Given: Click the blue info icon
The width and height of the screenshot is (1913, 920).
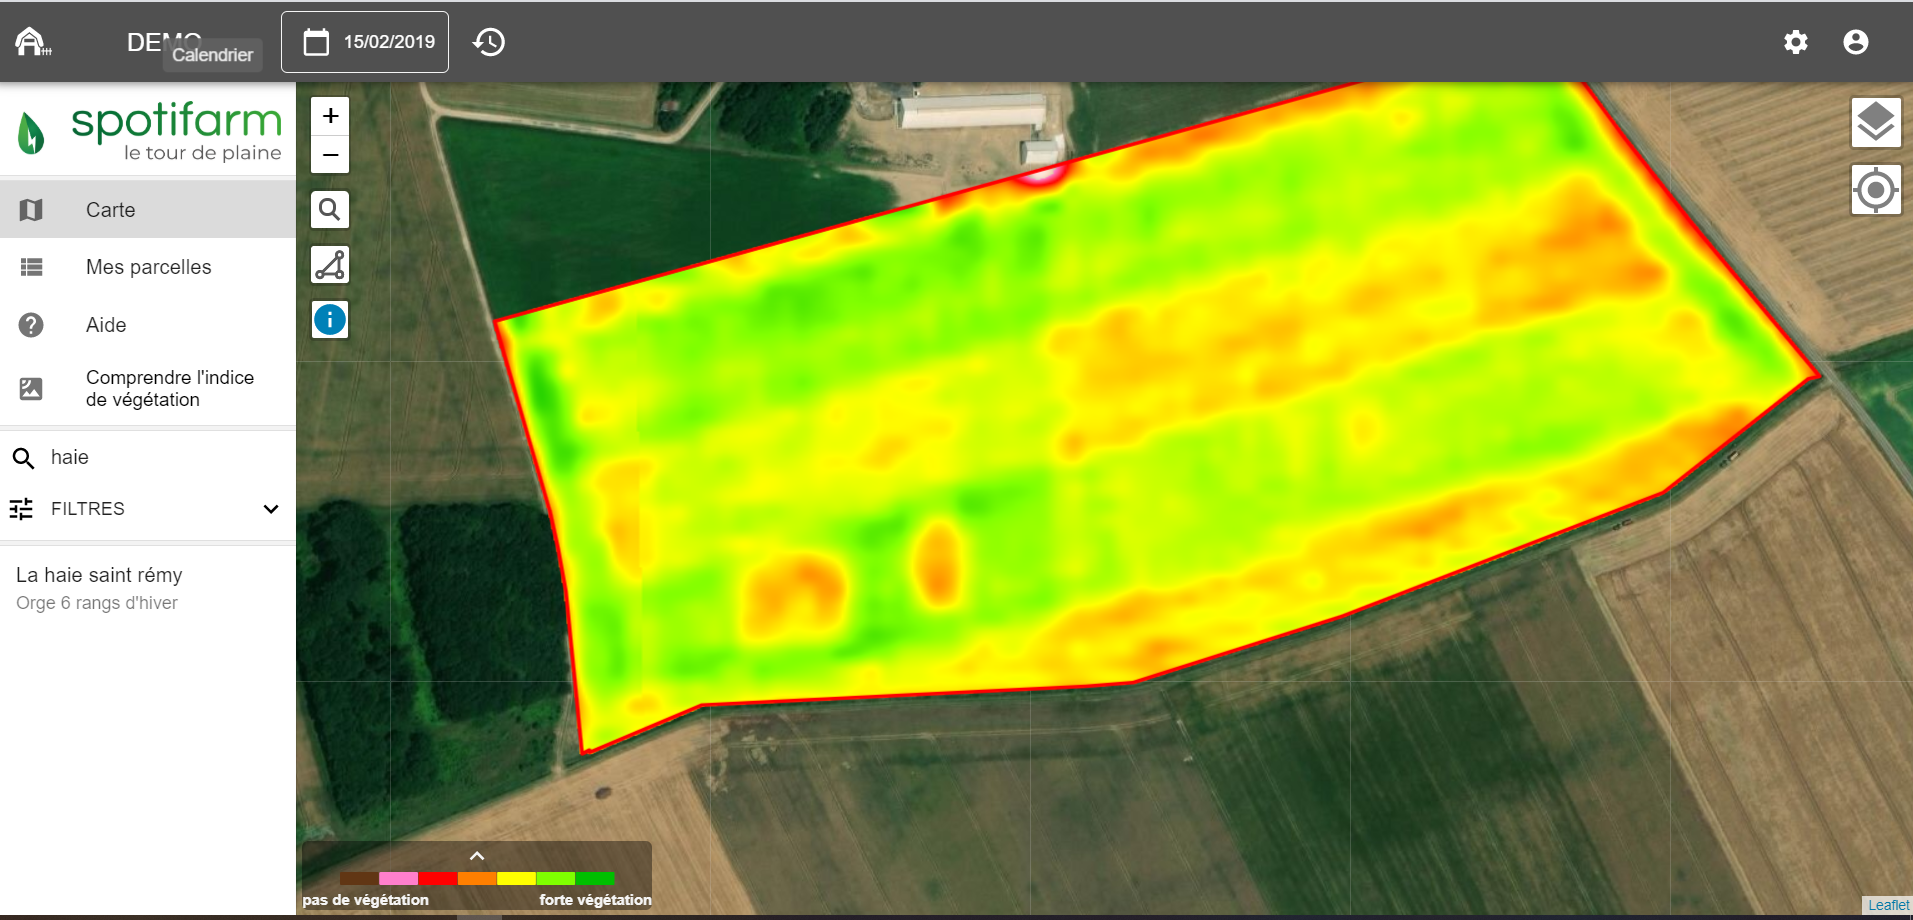Looking at the screenshot, I should (x=330, y=320).
